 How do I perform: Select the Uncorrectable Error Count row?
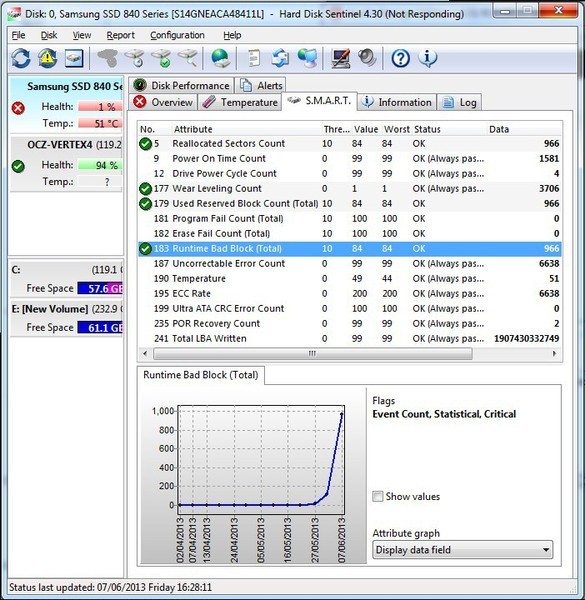[x=350, y=264]
